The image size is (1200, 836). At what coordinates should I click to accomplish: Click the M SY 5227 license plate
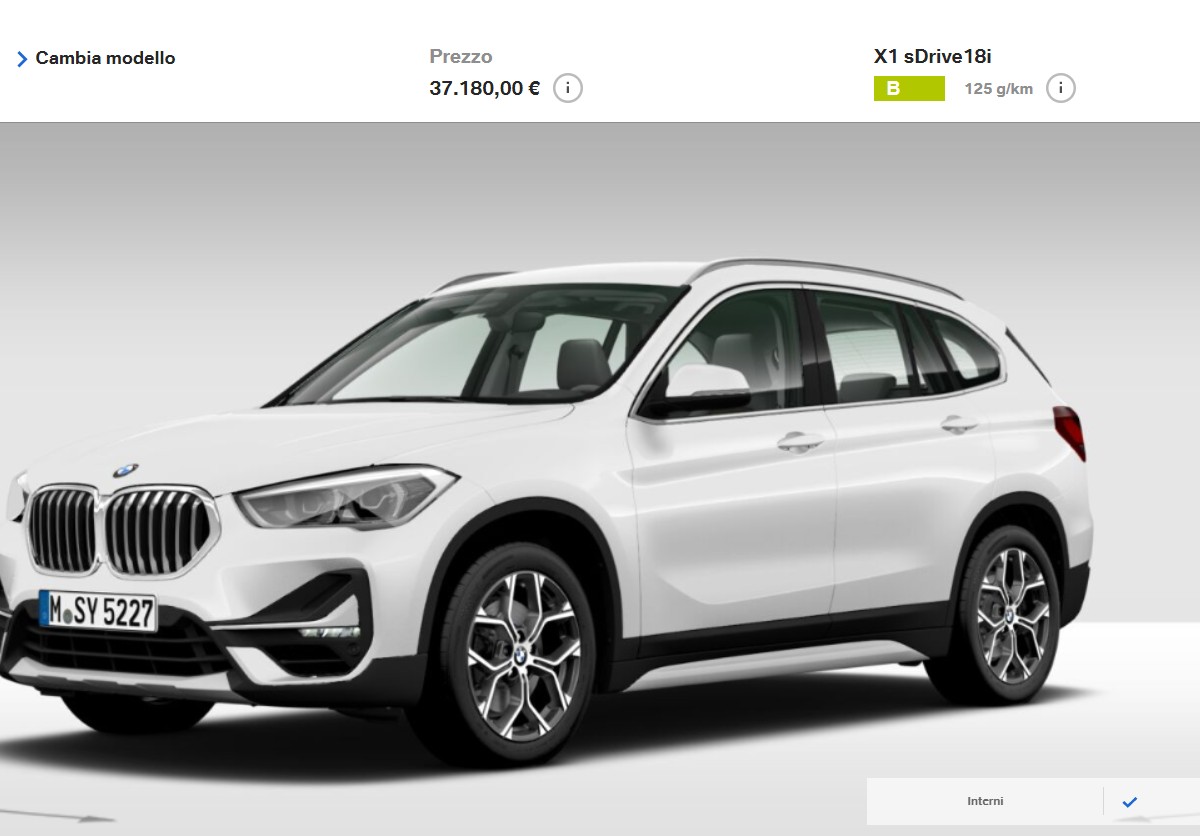point(98,611)
